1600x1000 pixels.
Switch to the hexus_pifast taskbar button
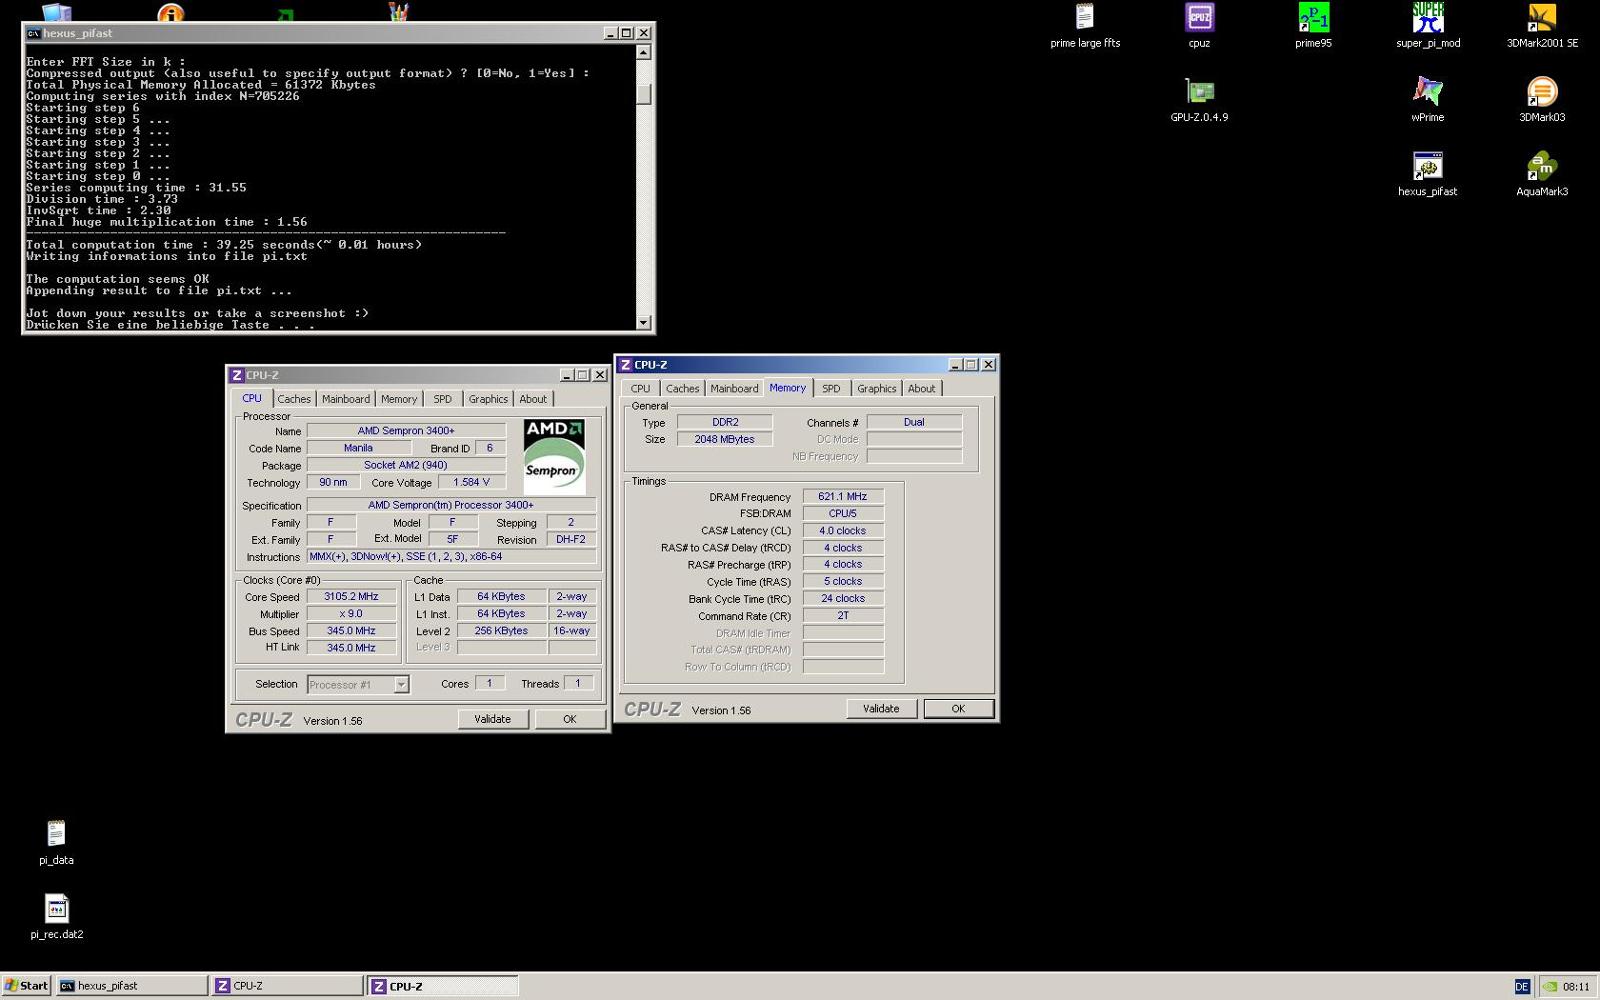tap(132, 985)
